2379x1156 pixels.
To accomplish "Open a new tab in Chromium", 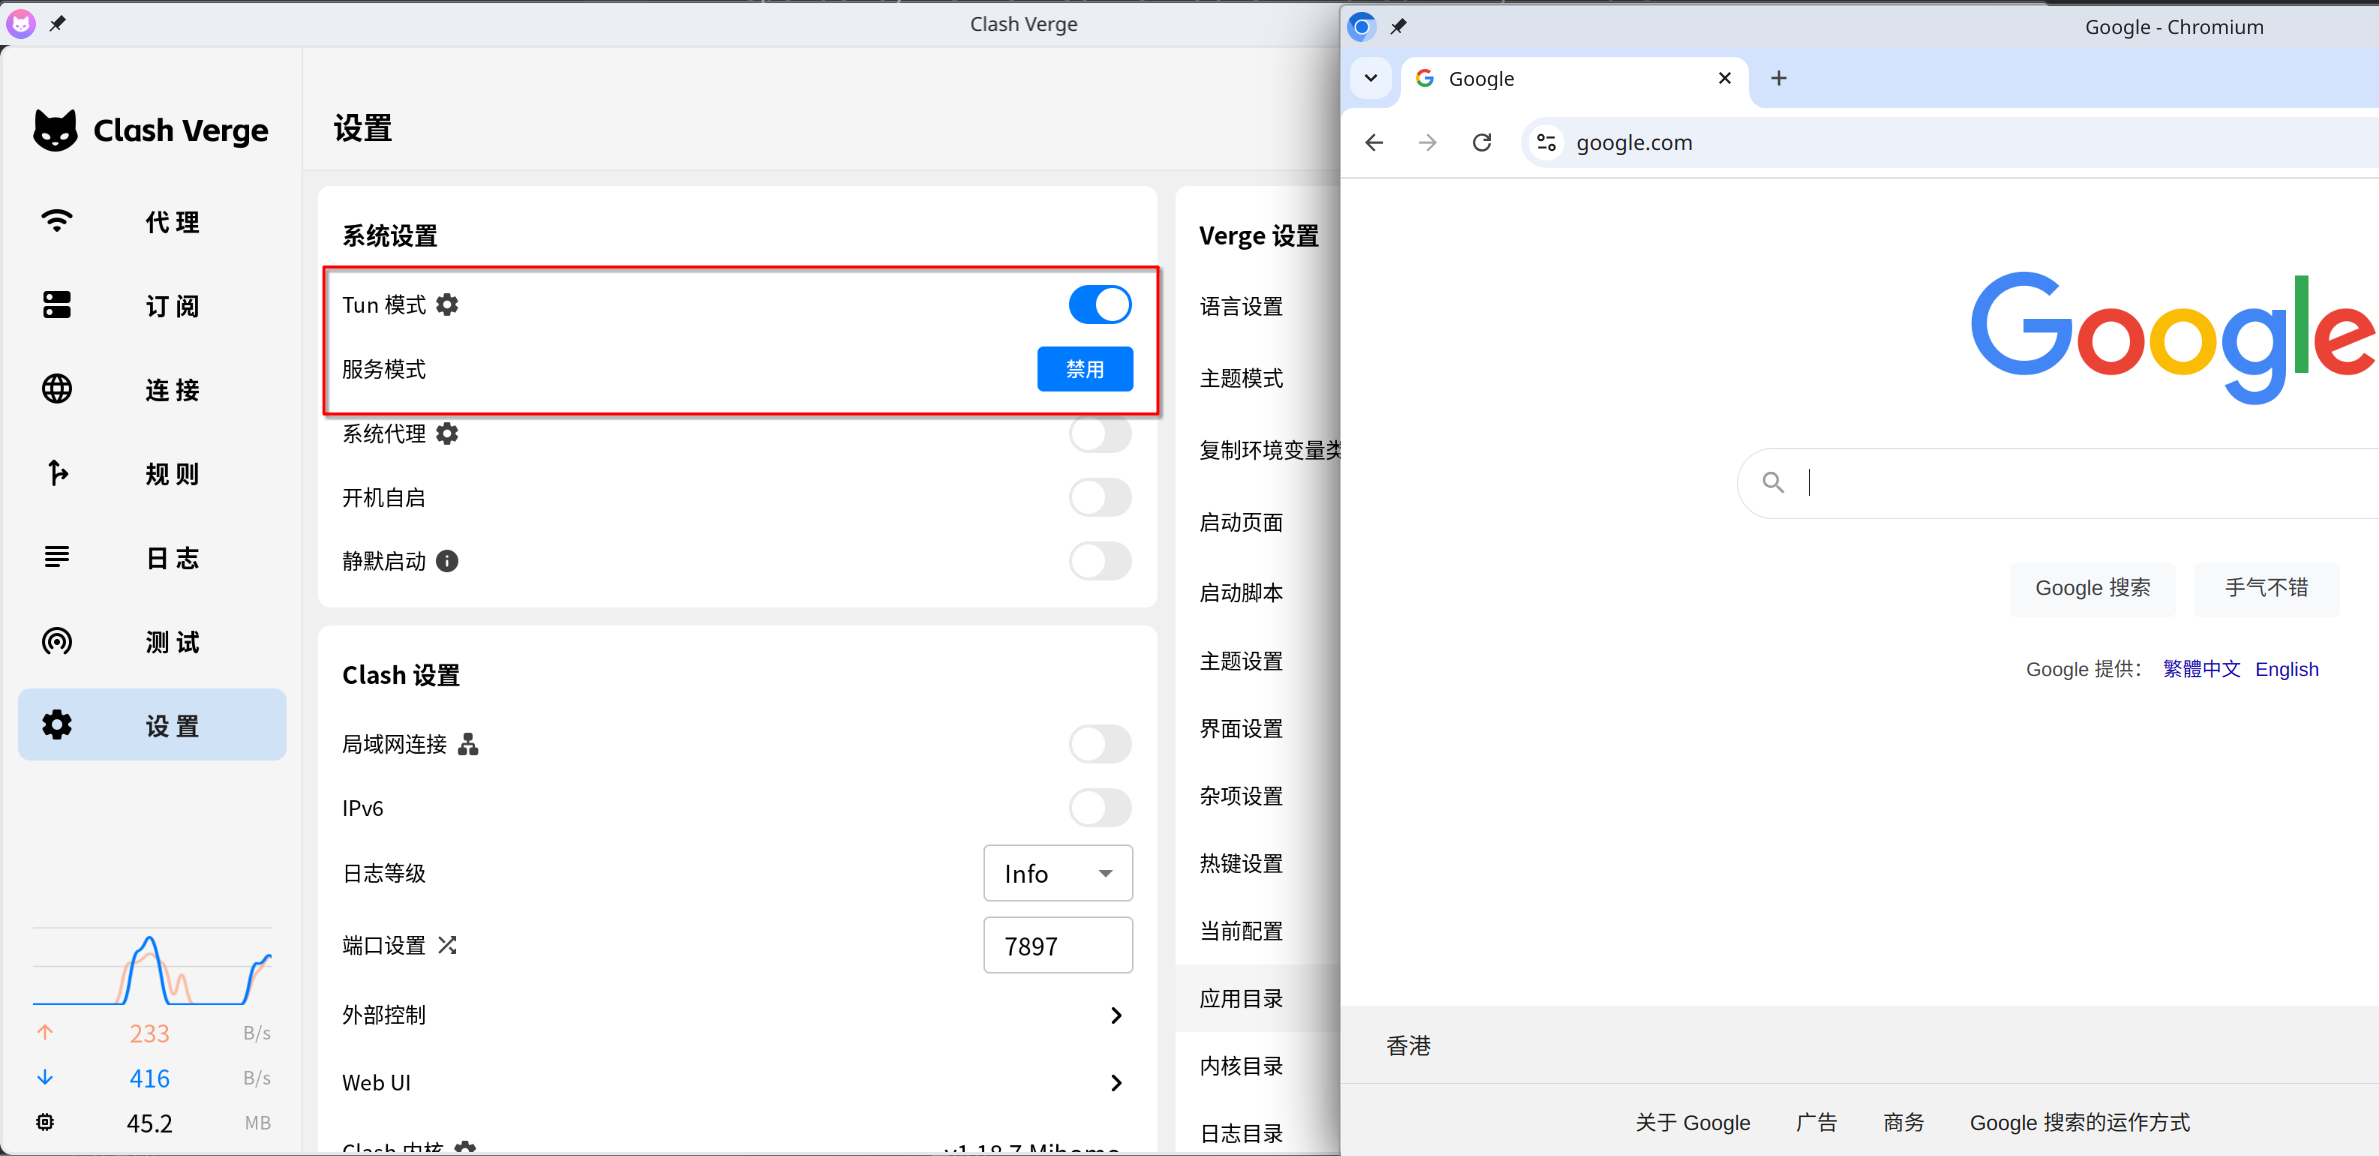I will (1779, 78).
